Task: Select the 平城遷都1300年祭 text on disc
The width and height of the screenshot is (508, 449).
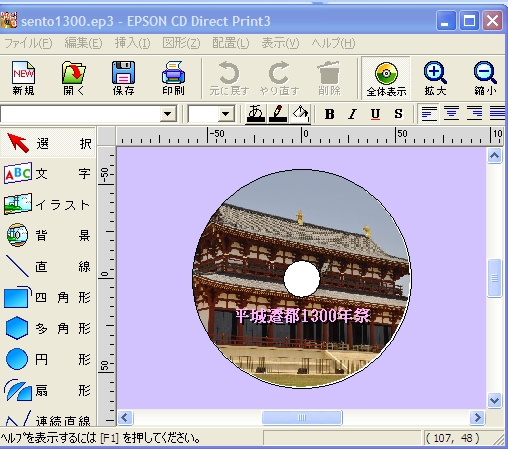Action: (x=303, y=316)
